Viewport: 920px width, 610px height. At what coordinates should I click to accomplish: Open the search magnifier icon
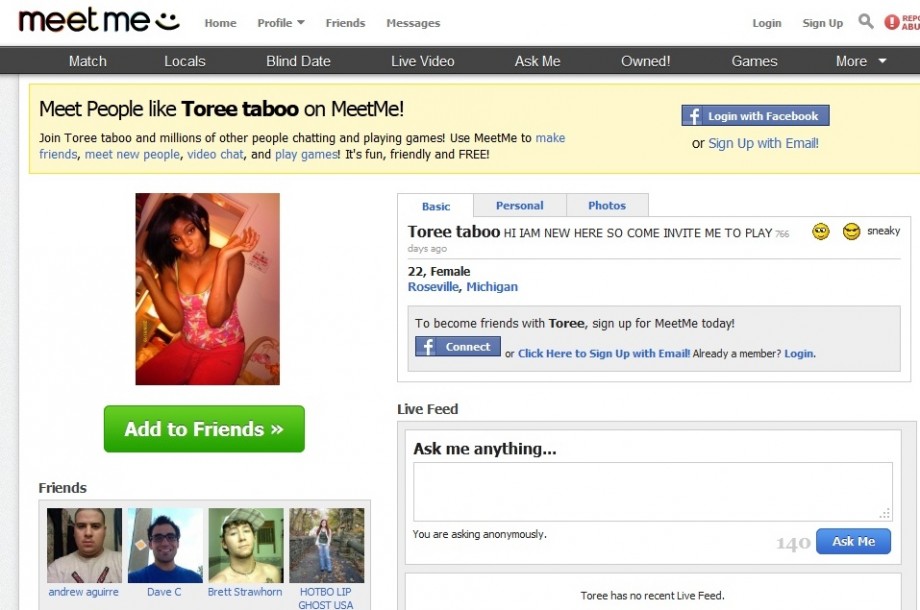pos(865,22)
